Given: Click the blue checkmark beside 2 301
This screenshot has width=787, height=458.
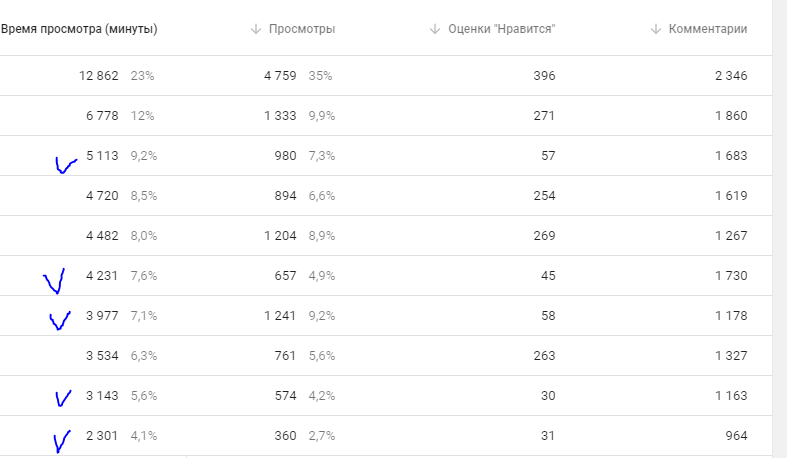Looking at the screenshot, I should tap(62, 439).
